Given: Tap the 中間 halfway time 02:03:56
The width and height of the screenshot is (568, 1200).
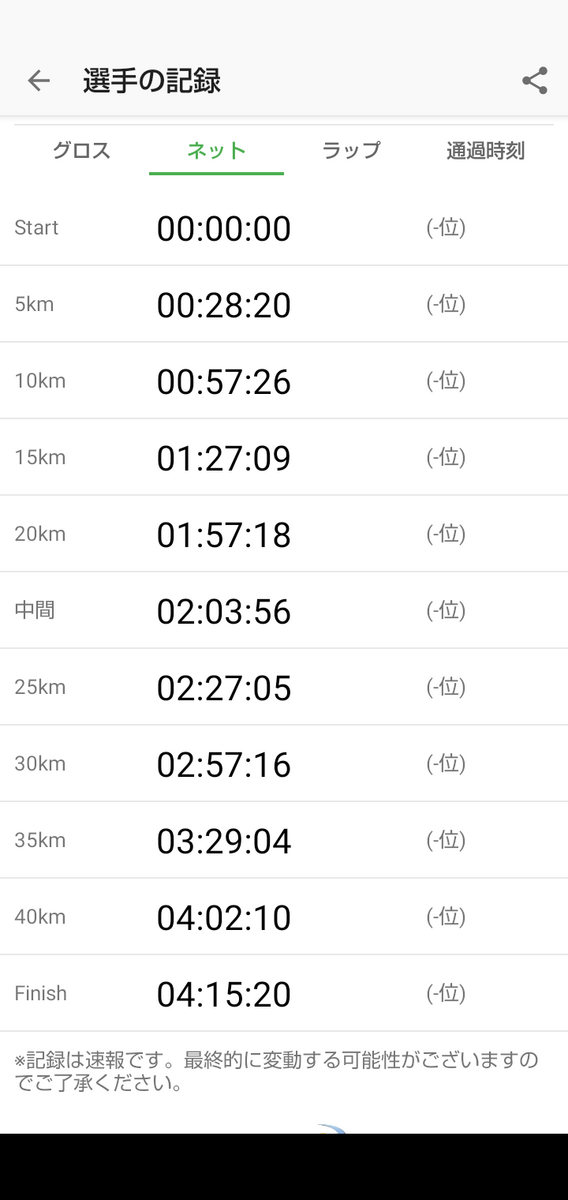Looking at the screenshot, I should (224, 611).
